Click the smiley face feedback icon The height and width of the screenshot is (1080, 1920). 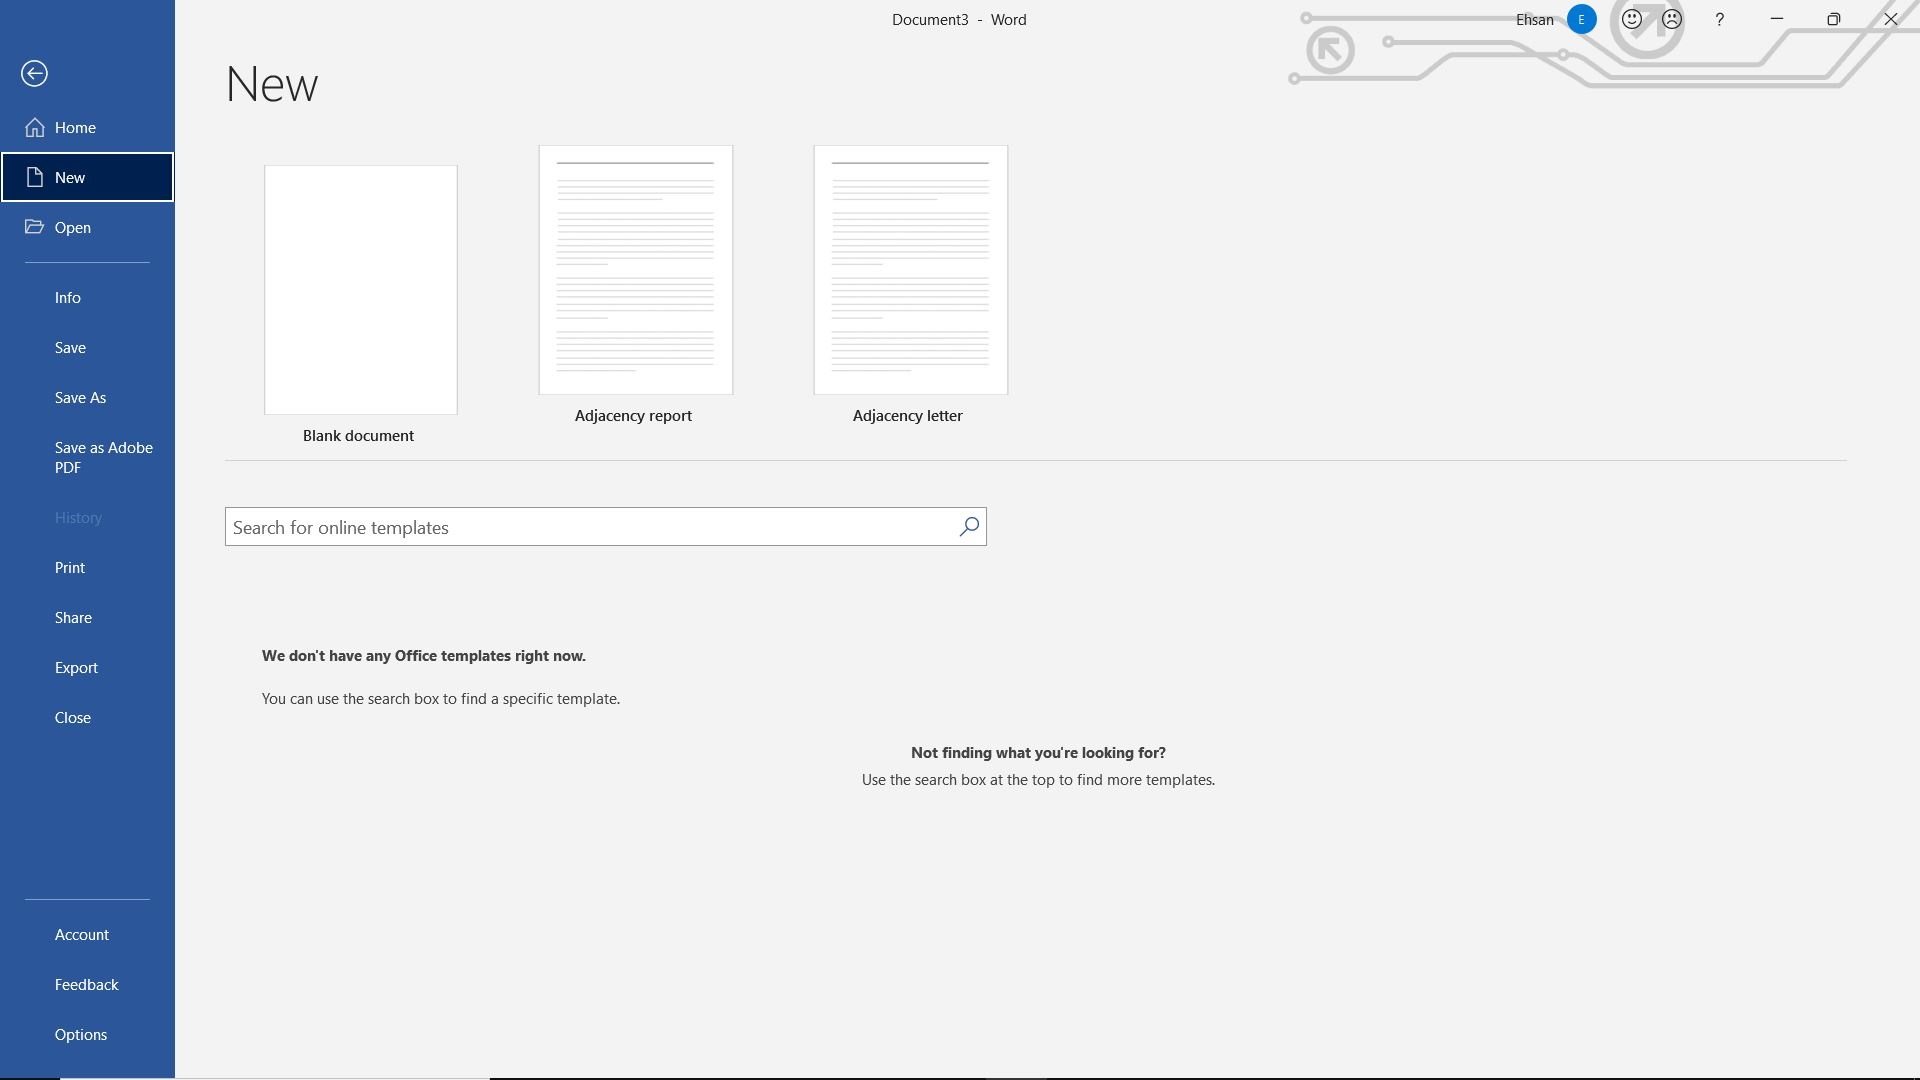click(1632, 19)
